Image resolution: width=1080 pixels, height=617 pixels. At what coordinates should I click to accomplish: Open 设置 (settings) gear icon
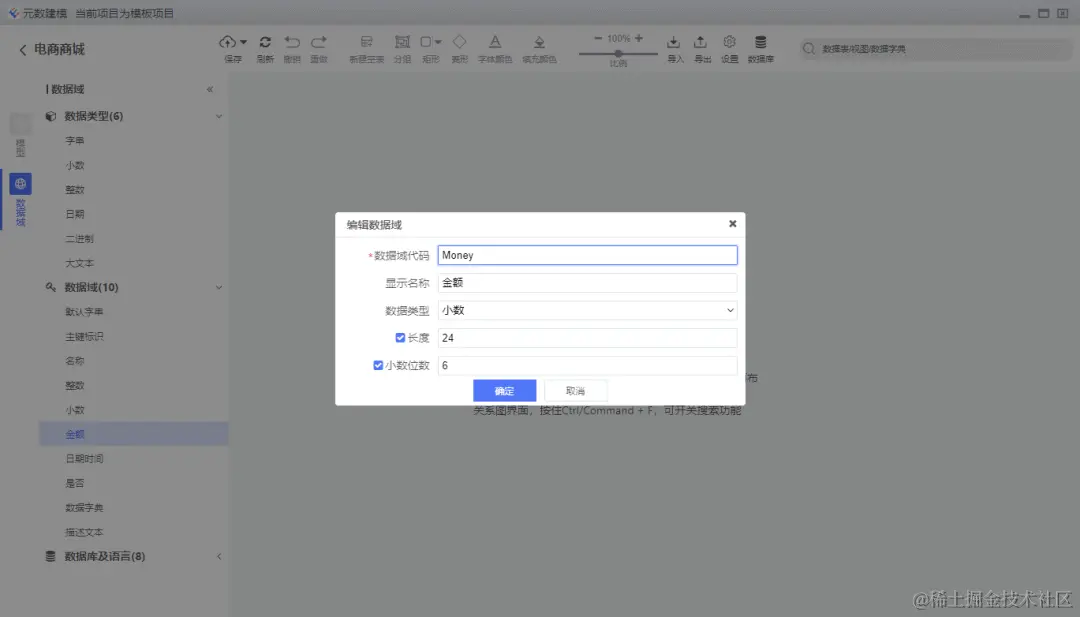[729, 42]
